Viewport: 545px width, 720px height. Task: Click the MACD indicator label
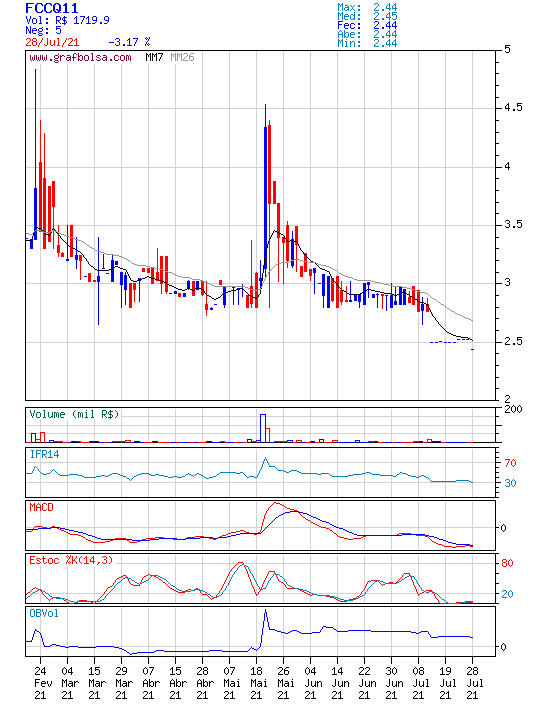pyautogui.click(x=41, y=507)
